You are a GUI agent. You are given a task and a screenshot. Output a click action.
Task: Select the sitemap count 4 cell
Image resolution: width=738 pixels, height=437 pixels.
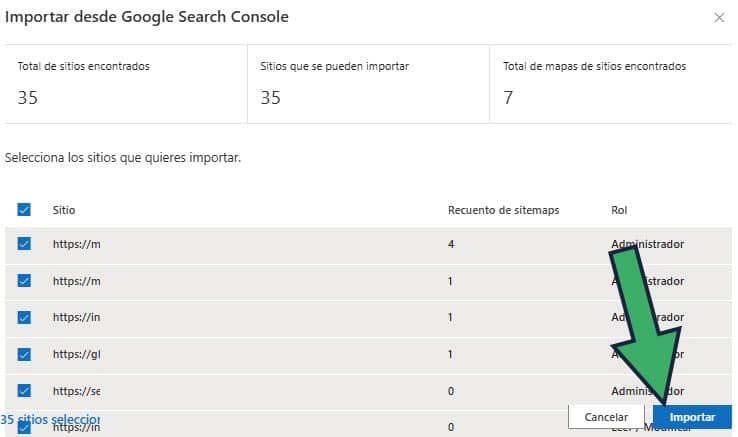pyautogui.click(x=451, y=244)
